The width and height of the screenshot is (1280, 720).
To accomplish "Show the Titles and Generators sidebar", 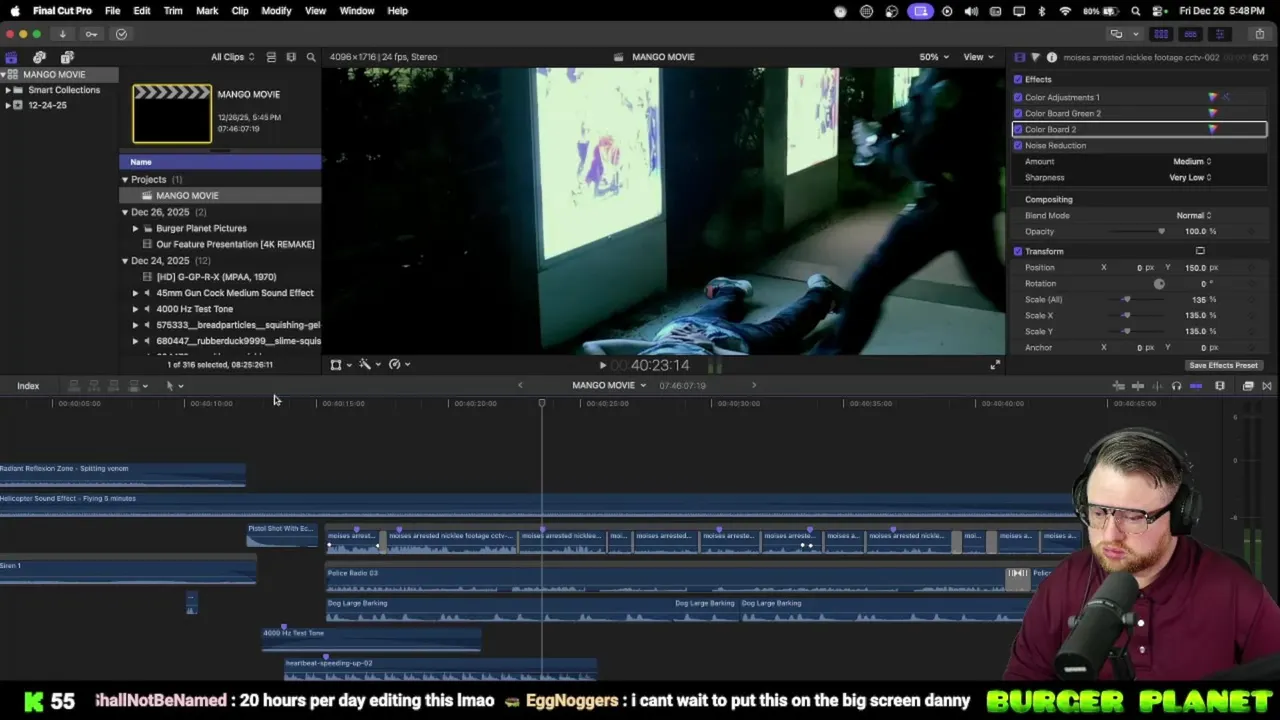I will pyautogui.click(x=67, y=57).
